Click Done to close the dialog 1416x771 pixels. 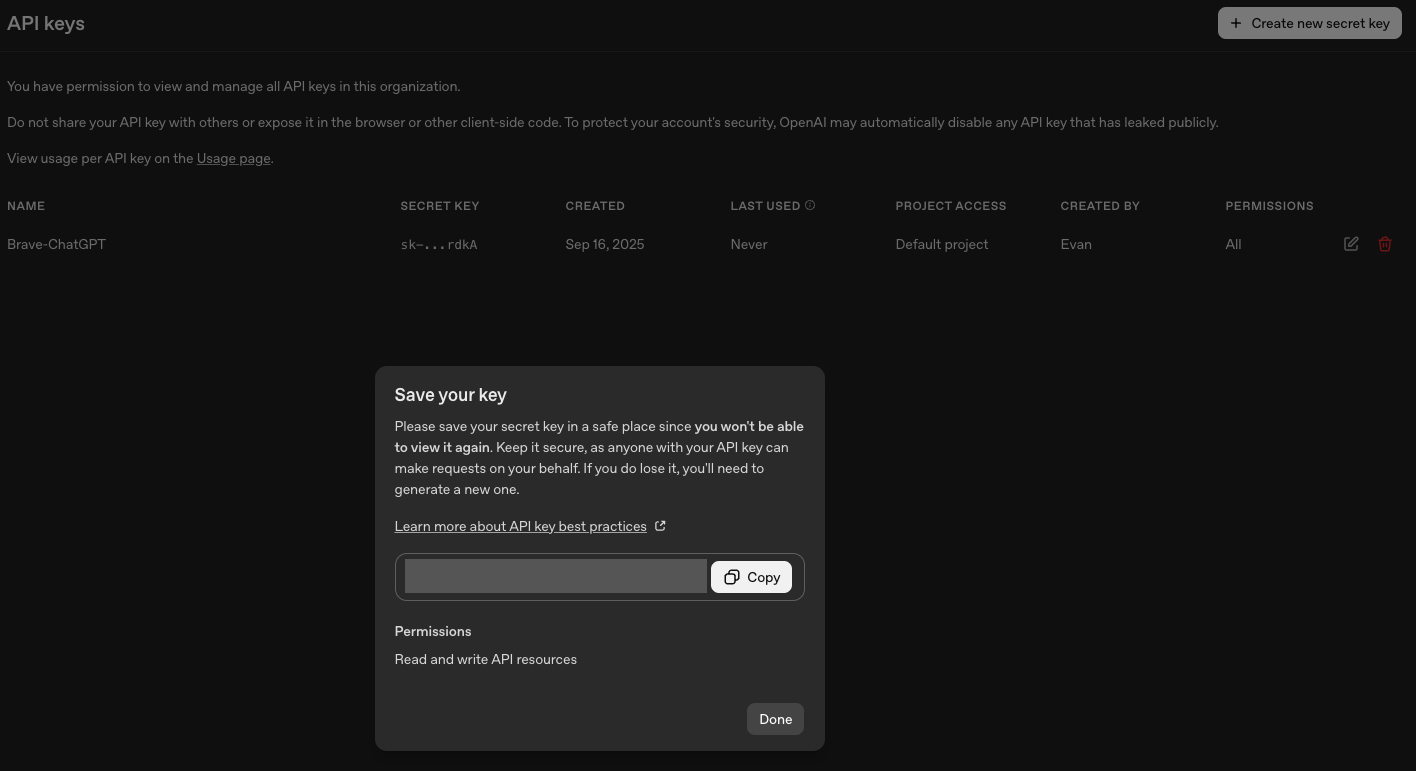pyautogui.click(x=775, y=719)
